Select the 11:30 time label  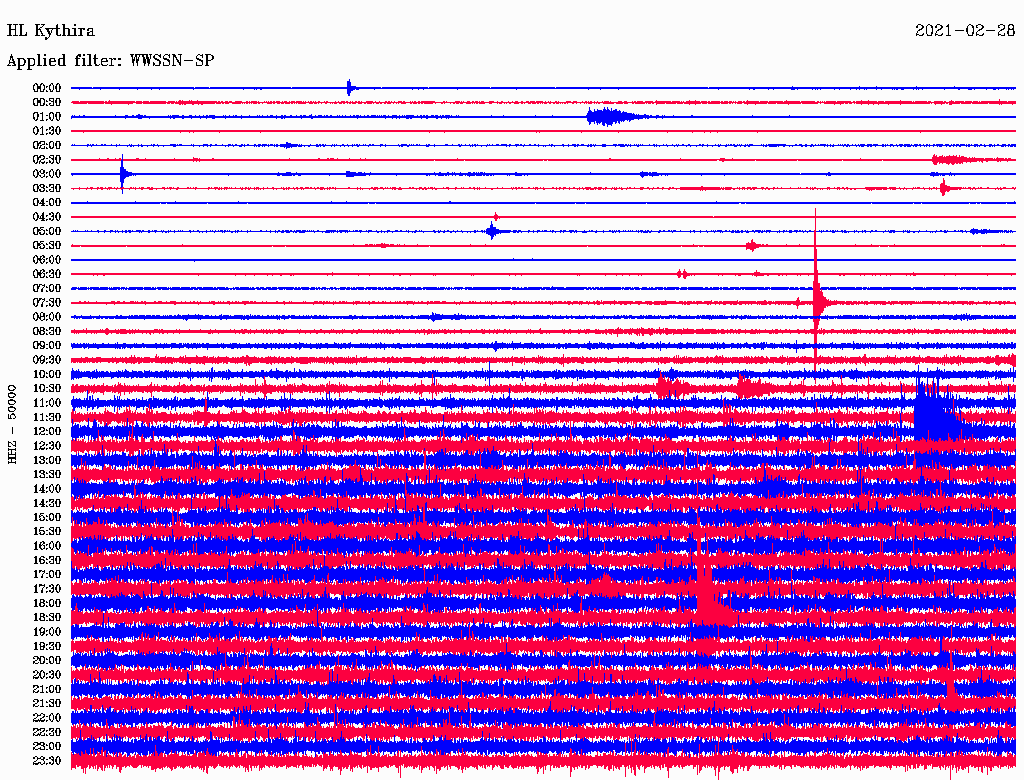point(47,417)
